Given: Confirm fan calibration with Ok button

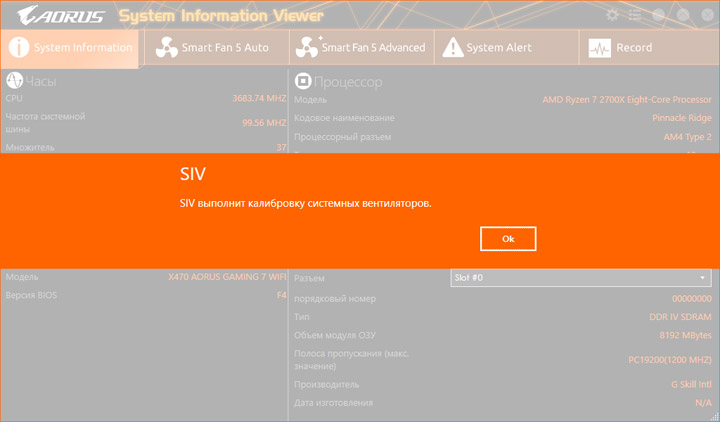Looking at the screenshot, I should [508, 239].
